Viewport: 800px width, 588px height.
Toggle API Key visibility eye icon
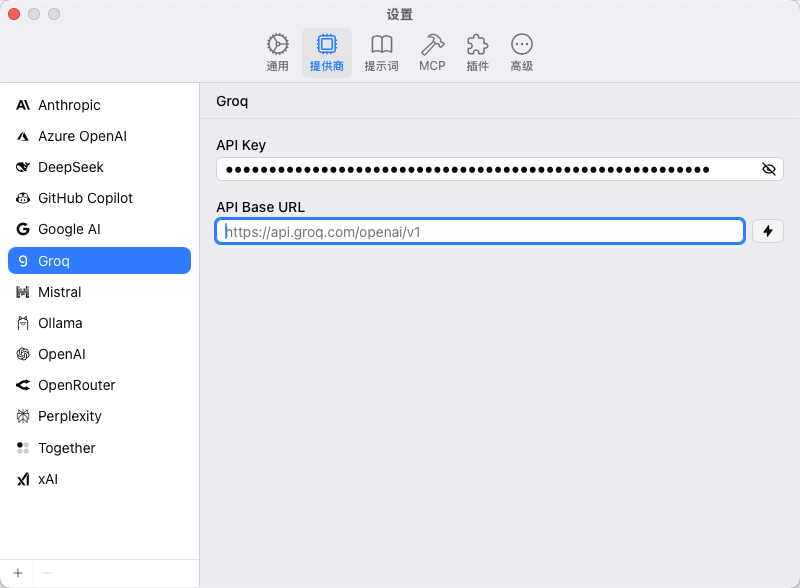tap(768, 169)
